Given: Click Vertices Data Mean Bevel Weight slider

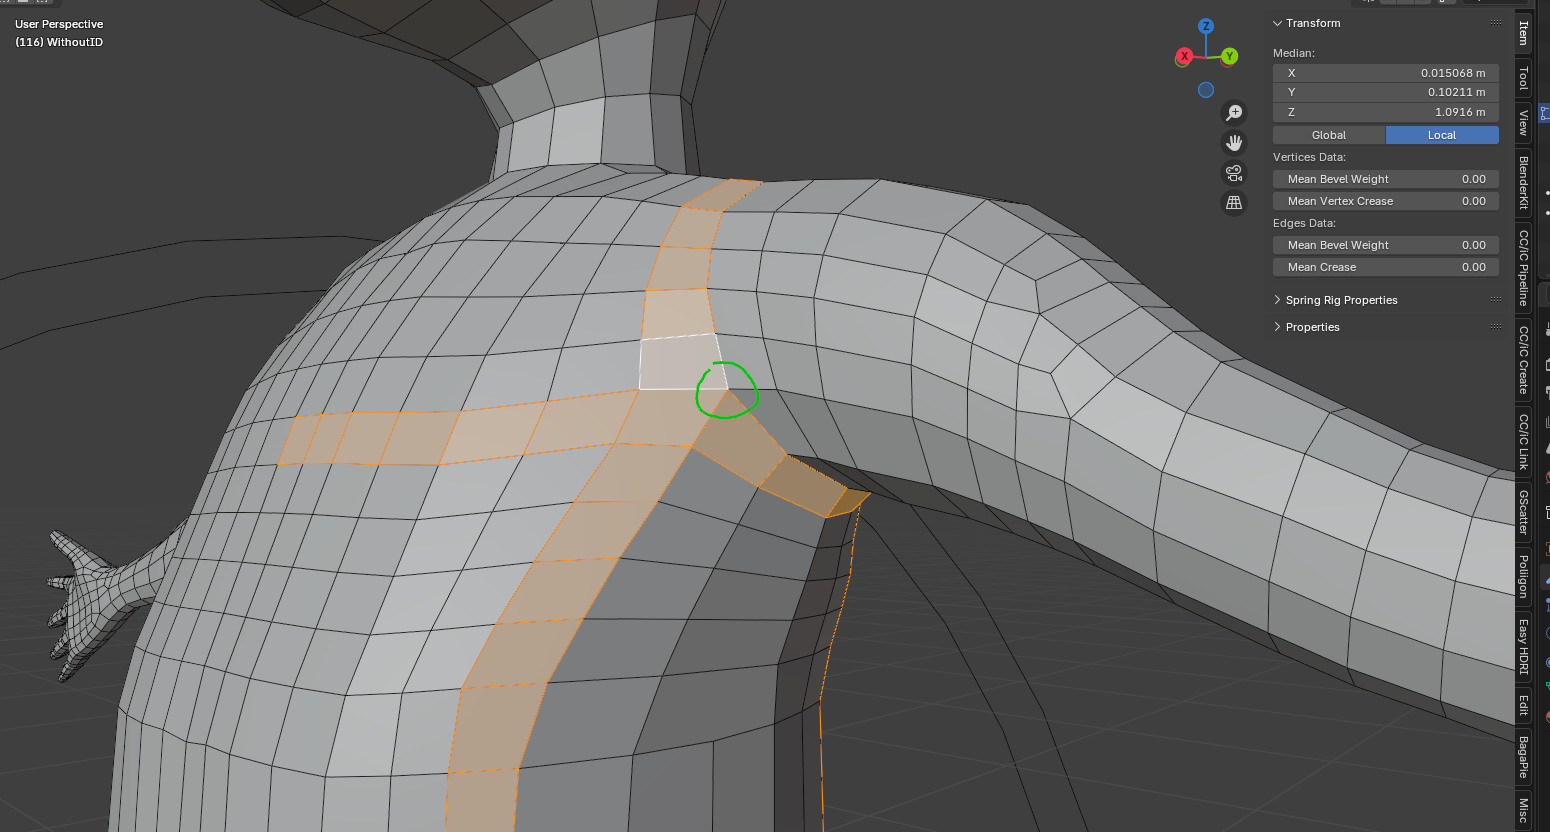Looking at the screenshot, I should tap(1386, 179).
